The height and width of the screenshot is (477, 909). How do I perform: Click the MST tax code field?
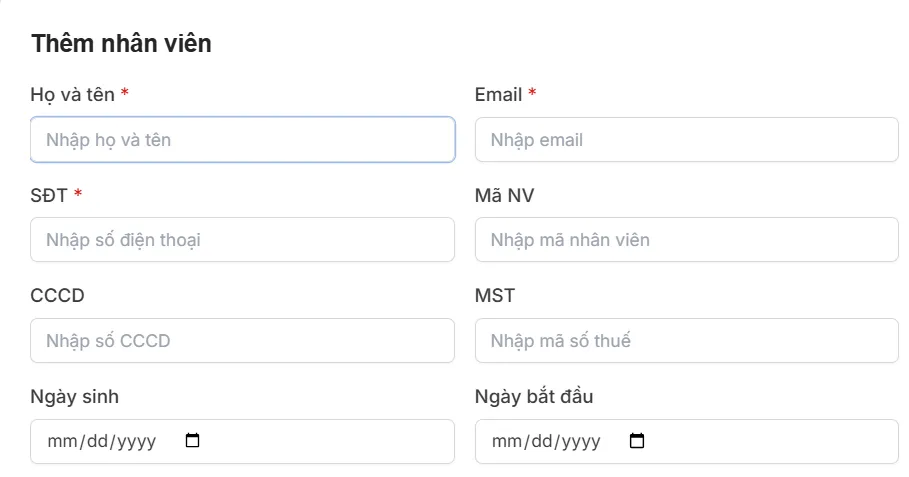[686, 341]
